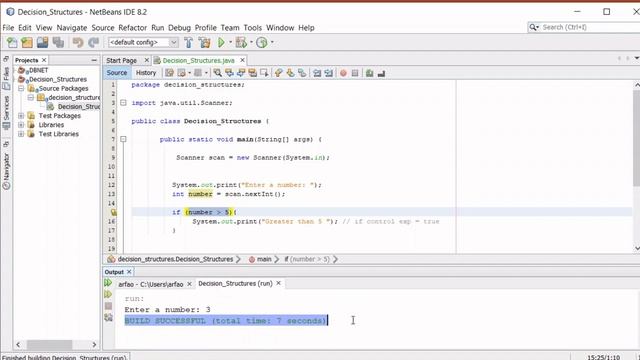Open the Navigate menu

[72, 28]
